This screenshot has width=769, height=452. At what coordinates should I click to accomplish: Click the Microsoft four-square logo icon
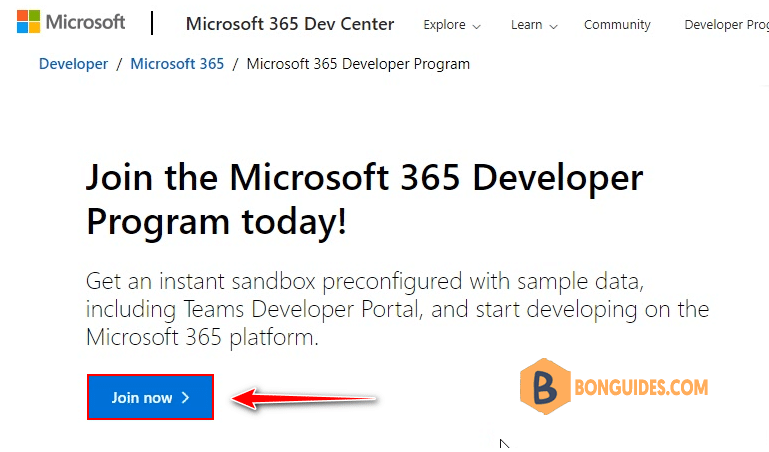point(28,22)
